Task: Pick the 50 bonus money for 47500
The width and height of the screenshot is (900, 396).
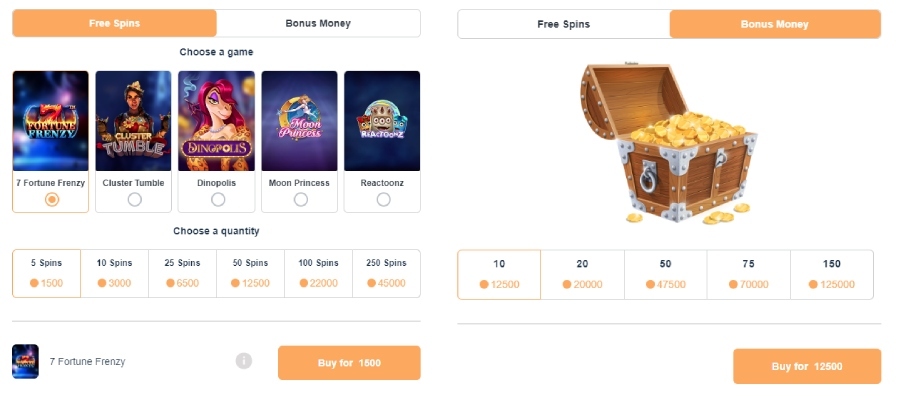Action: pyautogui.click(x=665, y=274)
